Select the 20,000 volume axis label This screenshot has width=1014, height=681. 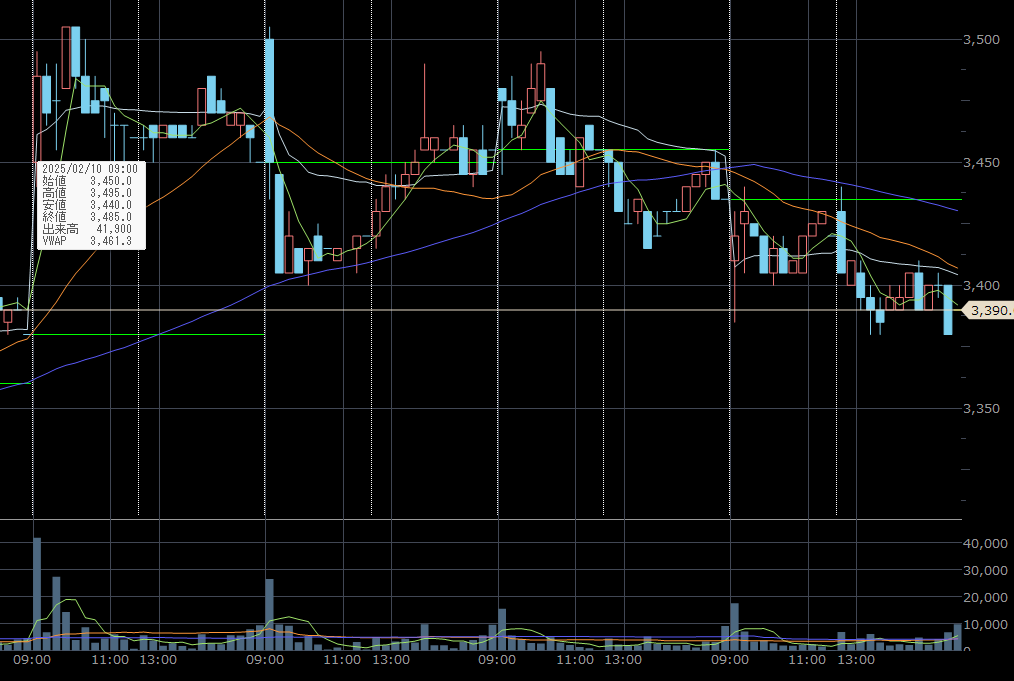tap(985, 598)
